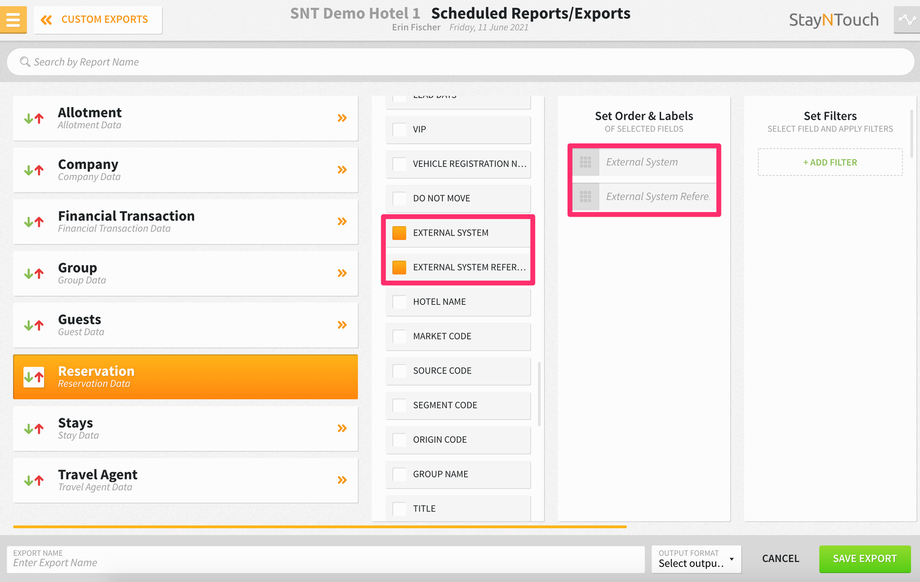The image size is (920, 582).
Task: Select the Travel Agent data category
Action: [185, 480]
